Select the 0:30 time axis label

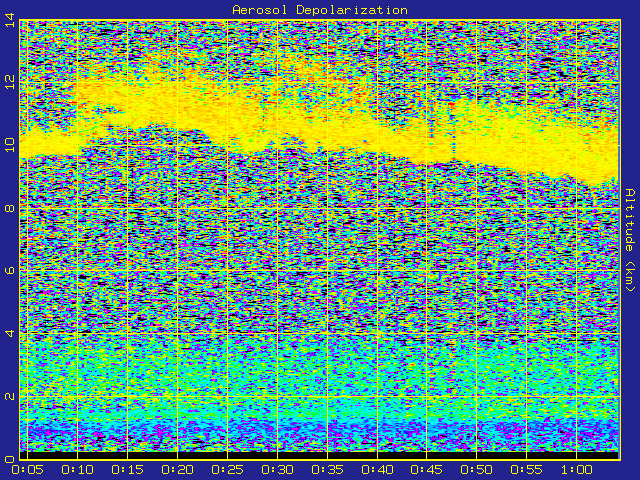[278, 469]
